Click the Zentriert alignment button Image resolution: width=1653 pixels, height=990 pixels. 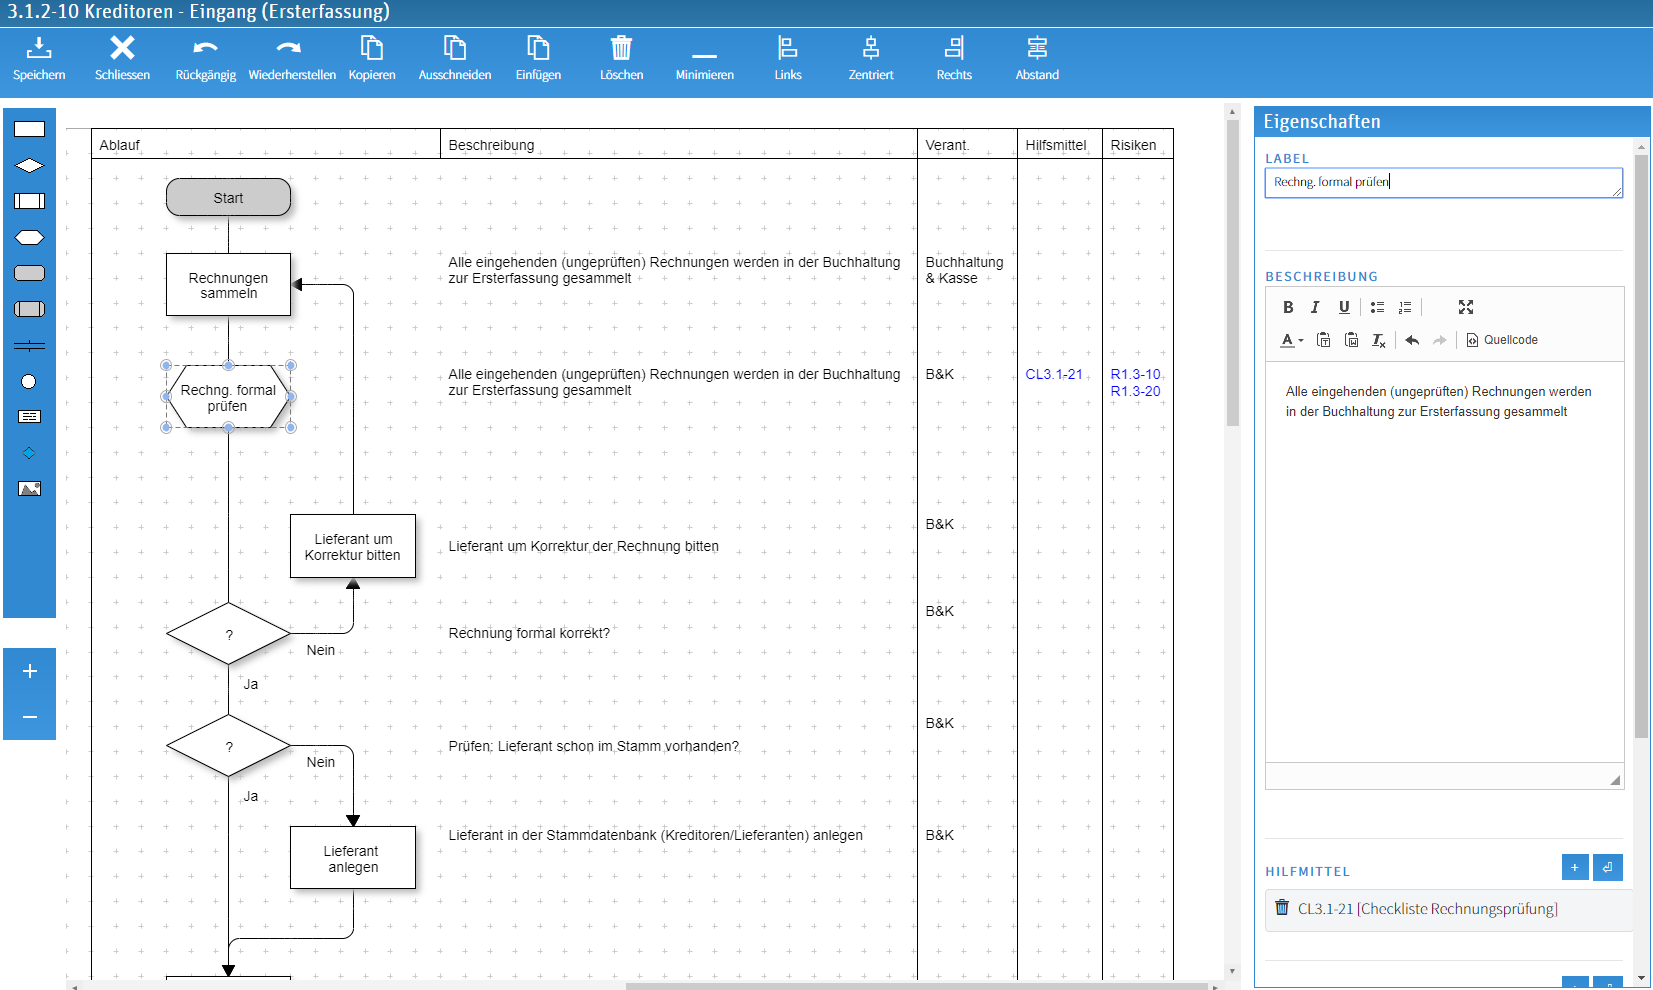870,57
